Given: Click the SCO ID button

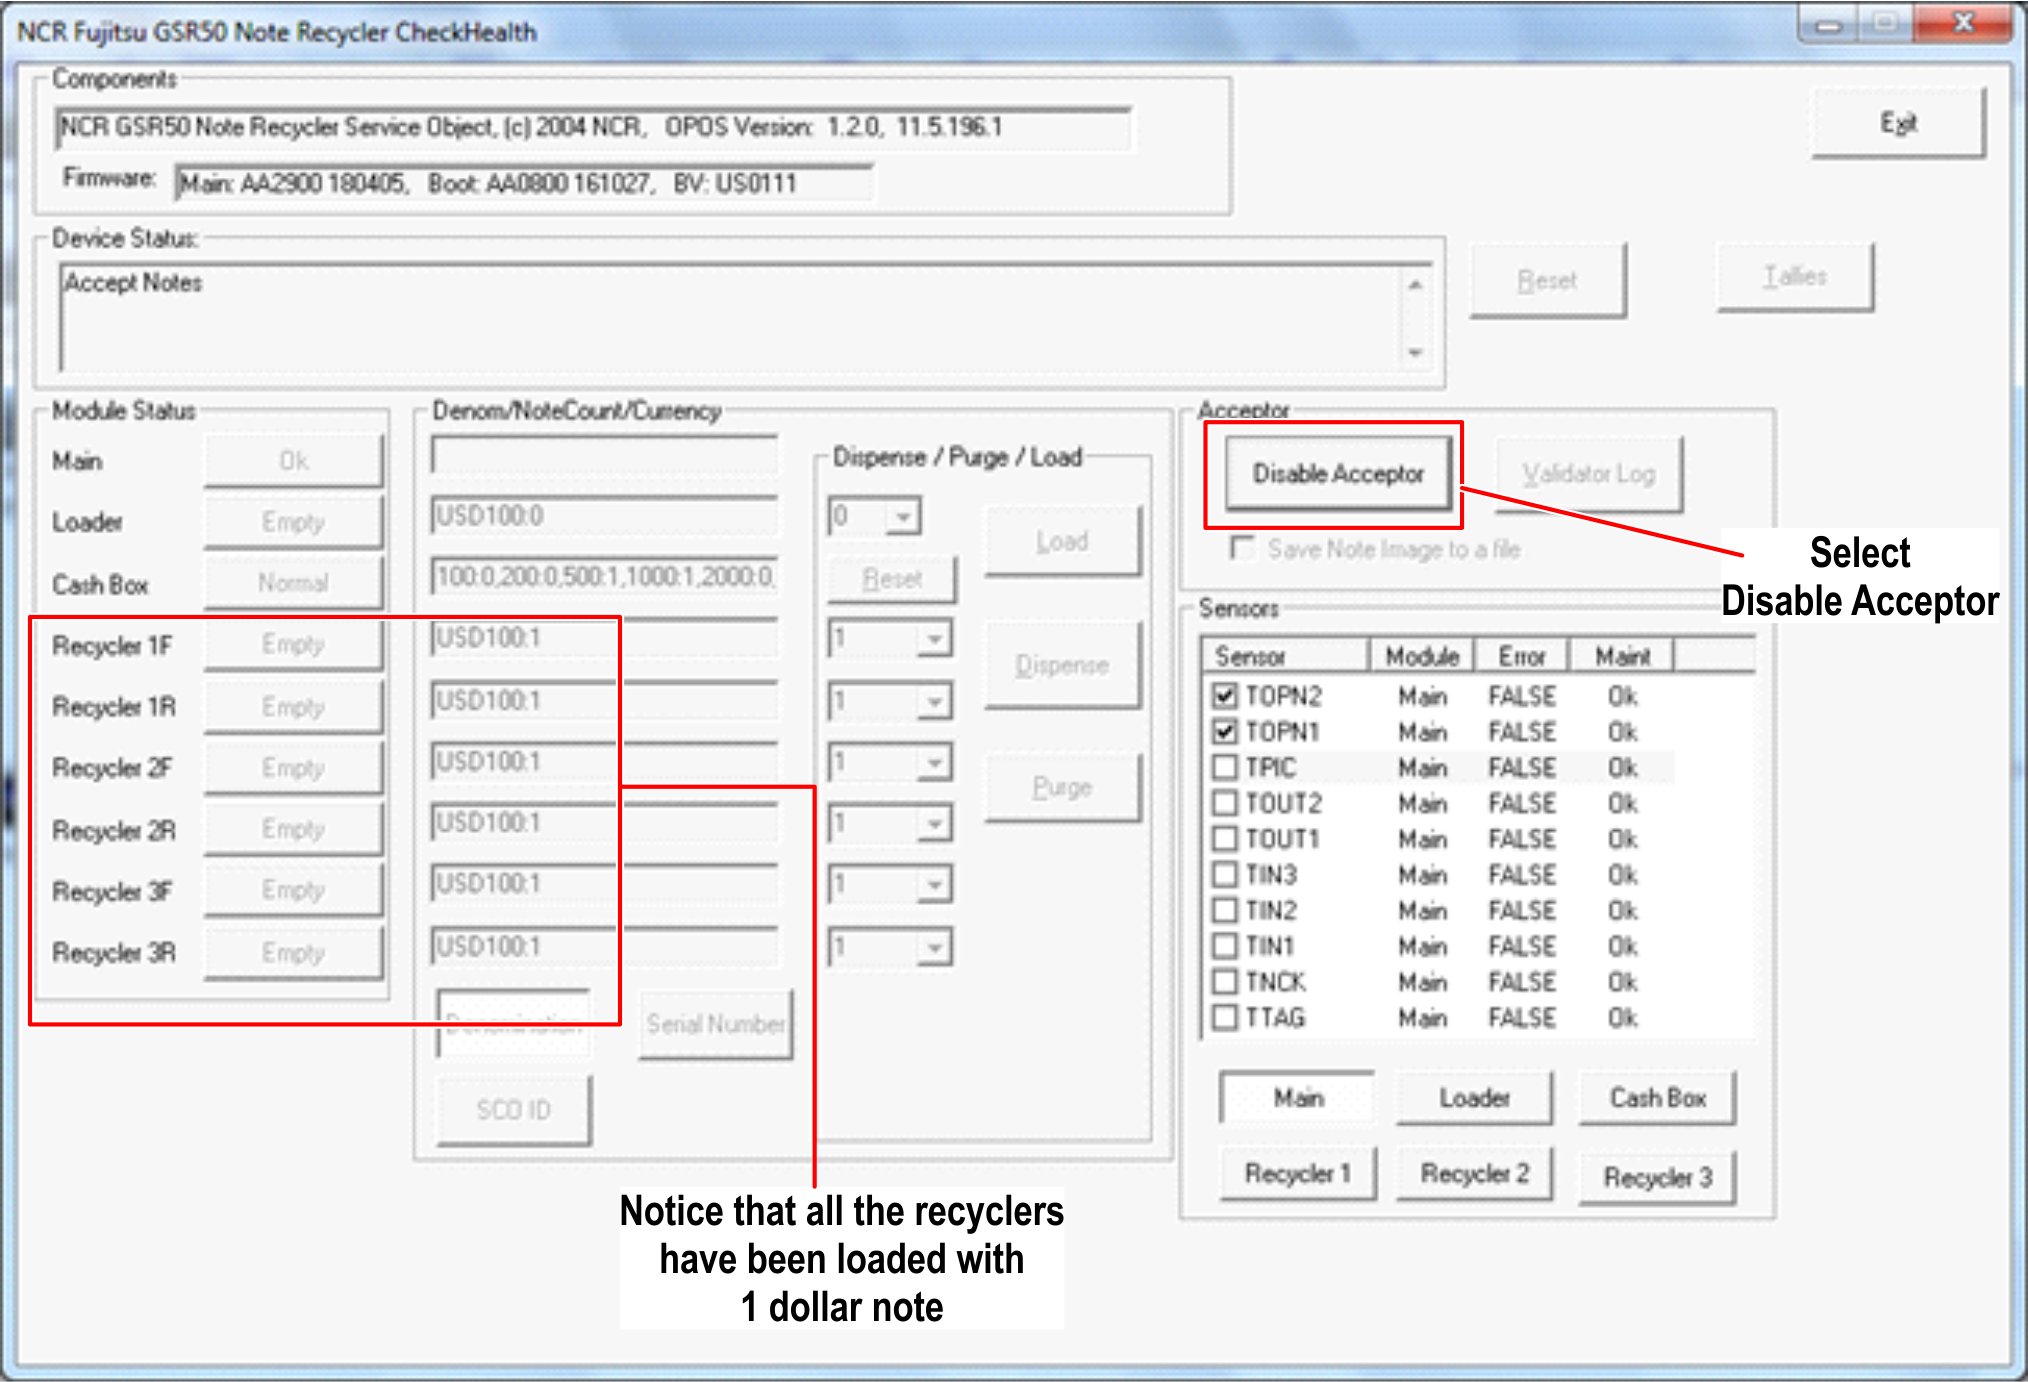Looking at the screenshot, I should (x=513, y=1110).
